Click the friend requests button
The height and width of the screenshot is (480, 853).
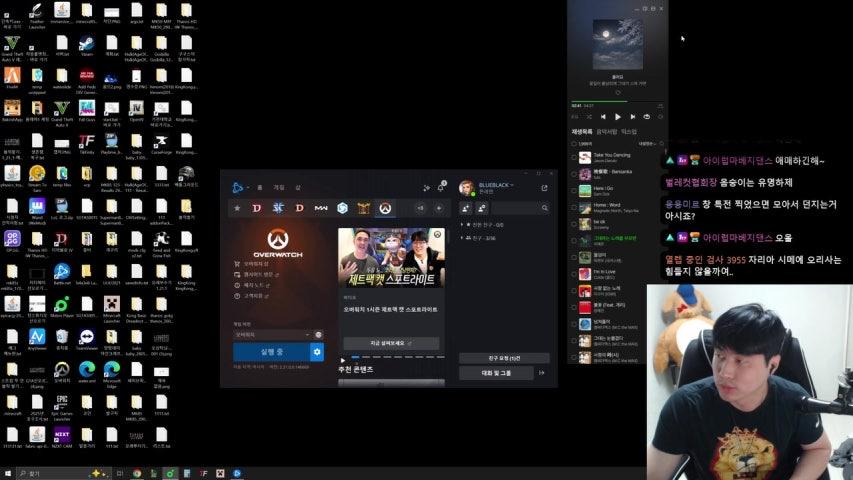(504, 358)
